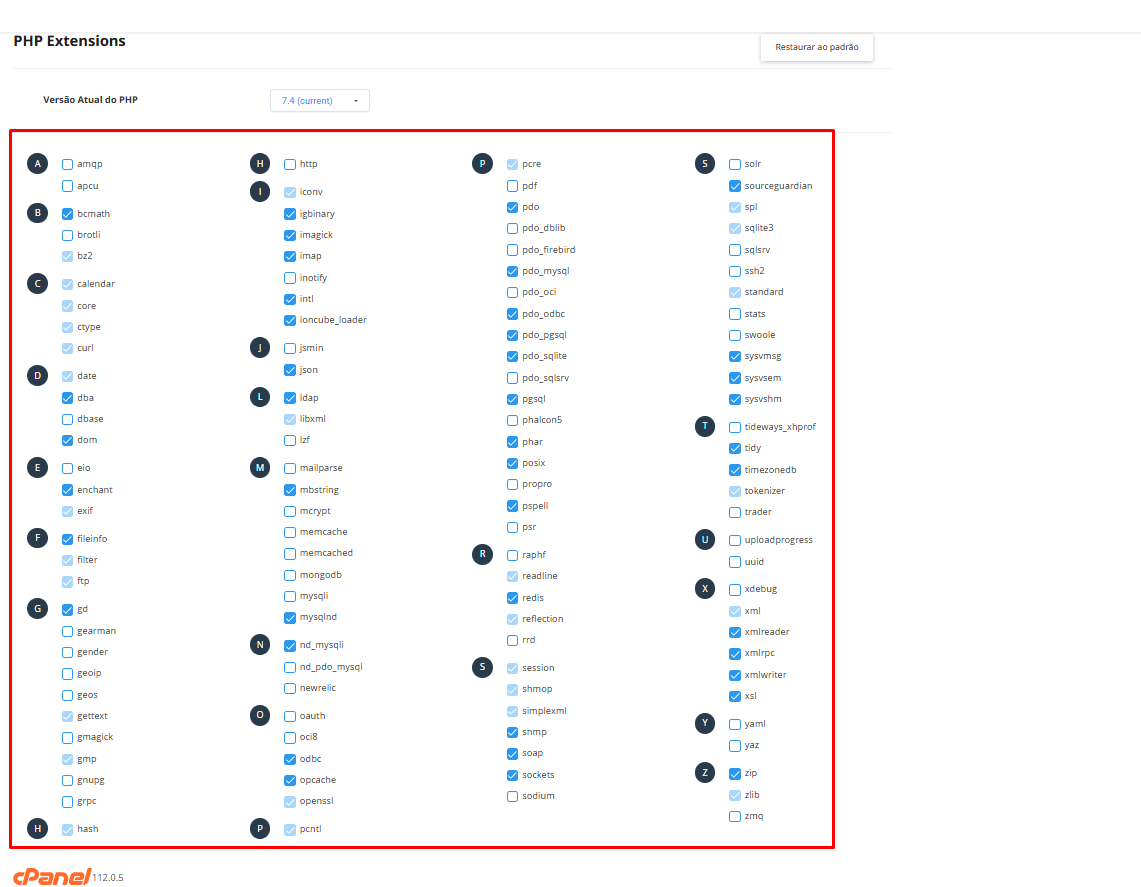Screen dimensions: 1141x887
Task: Click the letter T section badge
Action: (x=705, y=427)
